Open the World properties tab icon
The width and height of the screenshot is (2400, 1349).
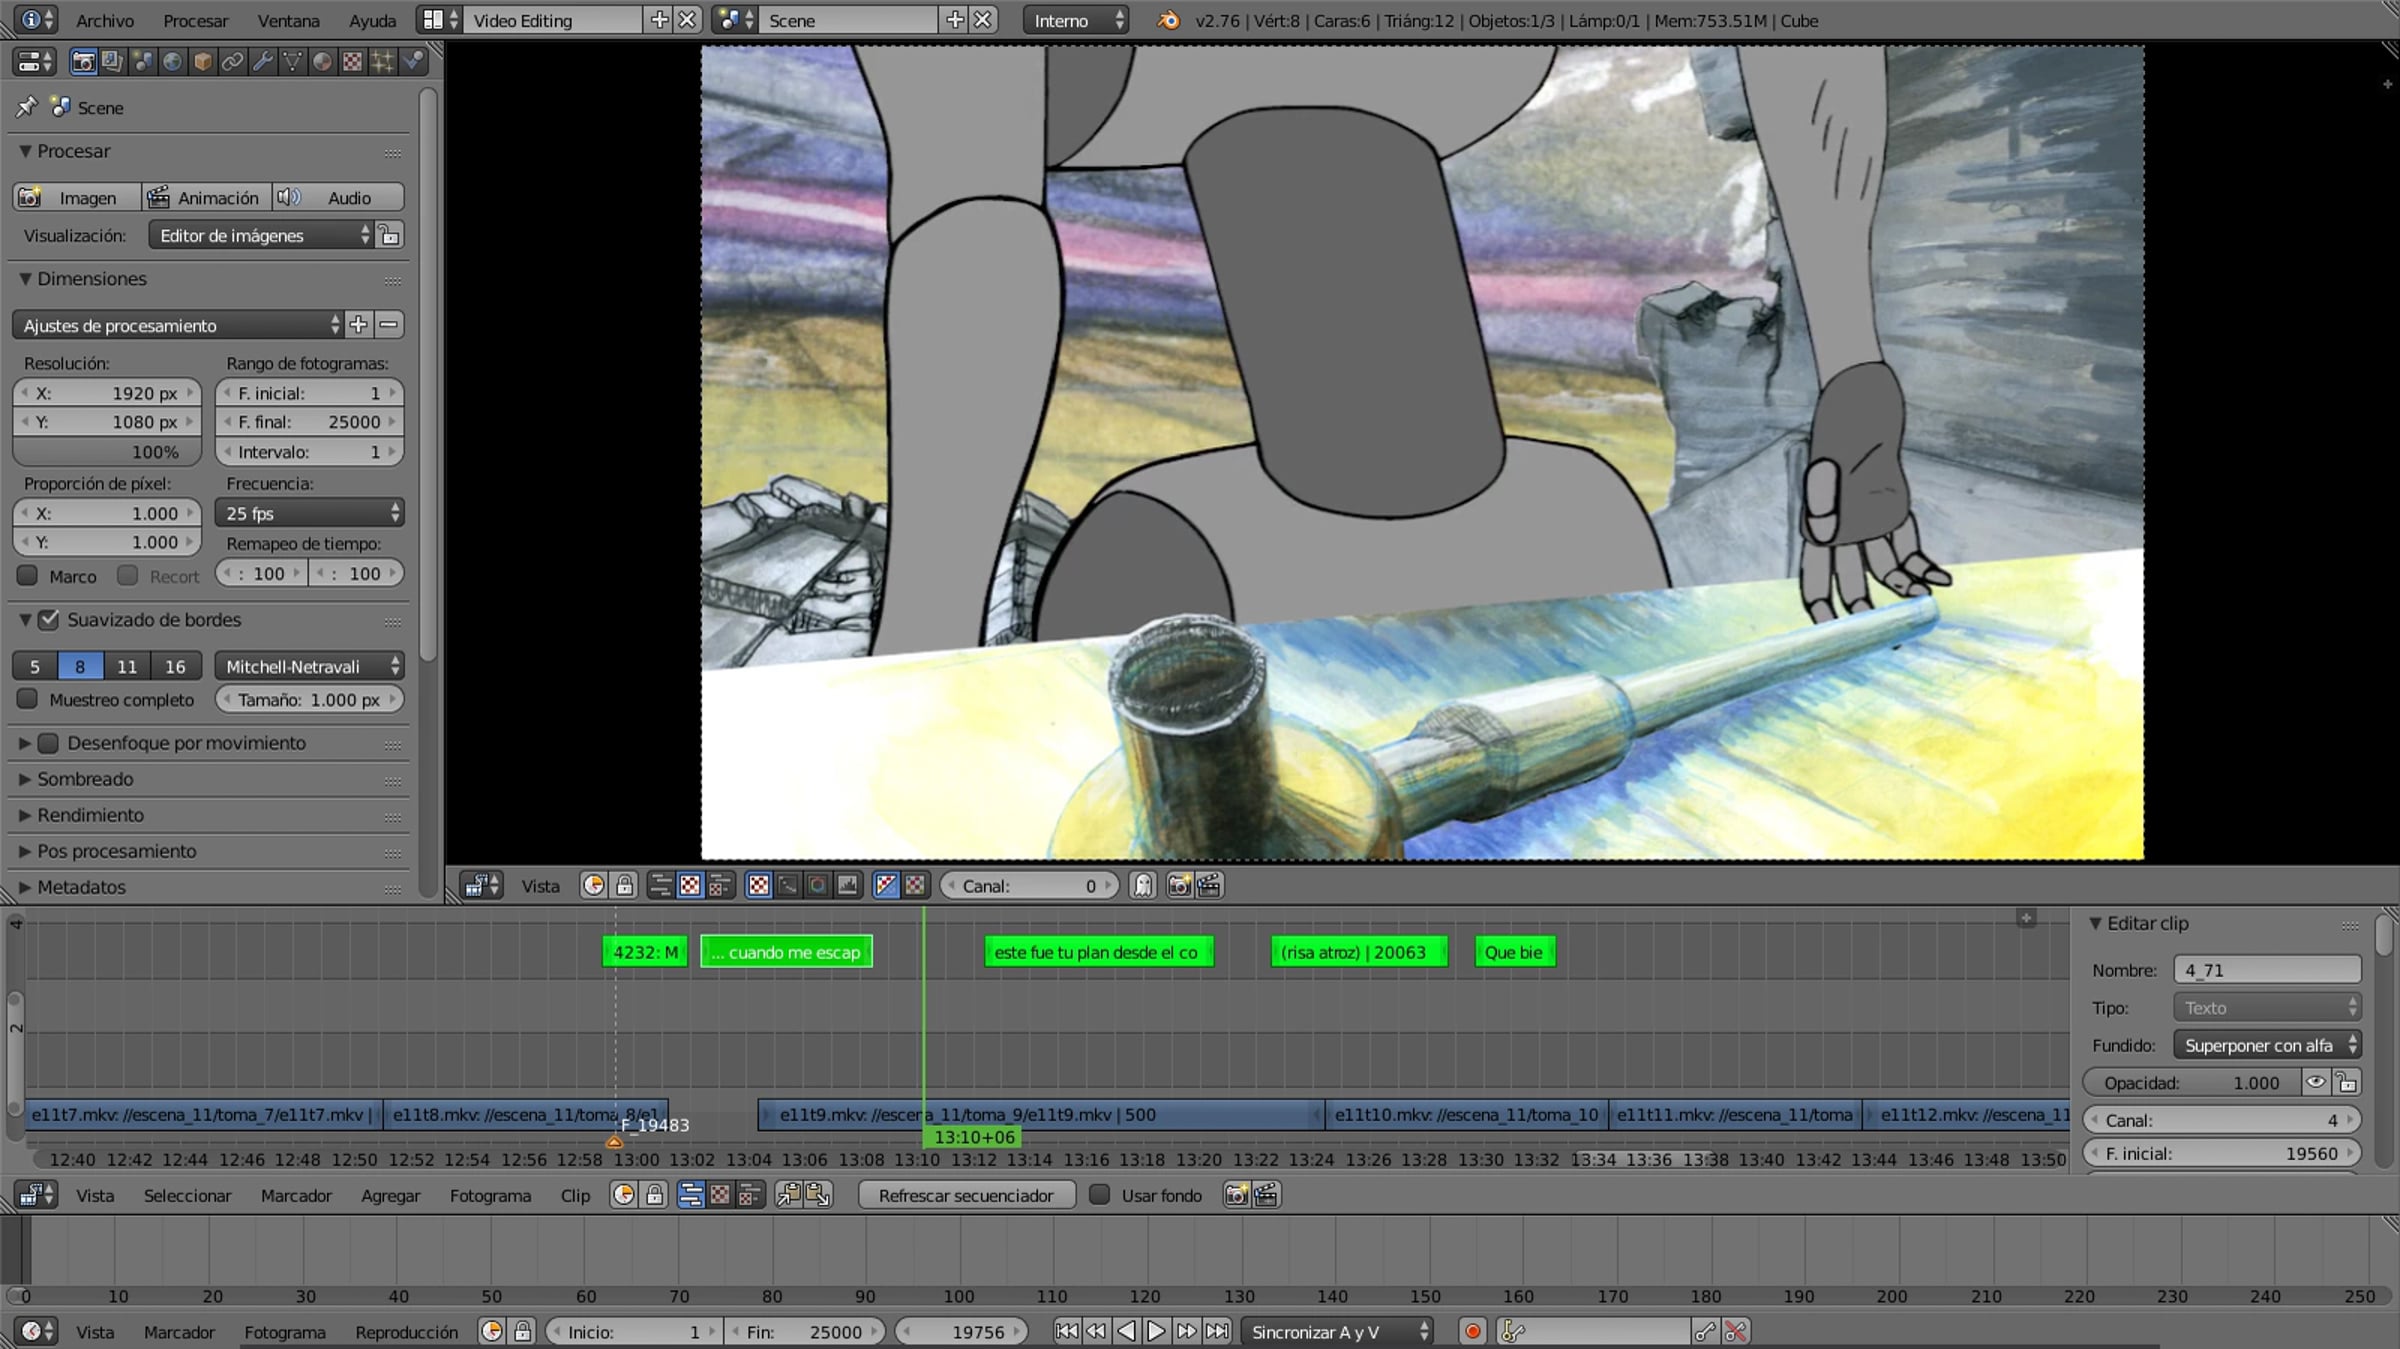[172, 62]
